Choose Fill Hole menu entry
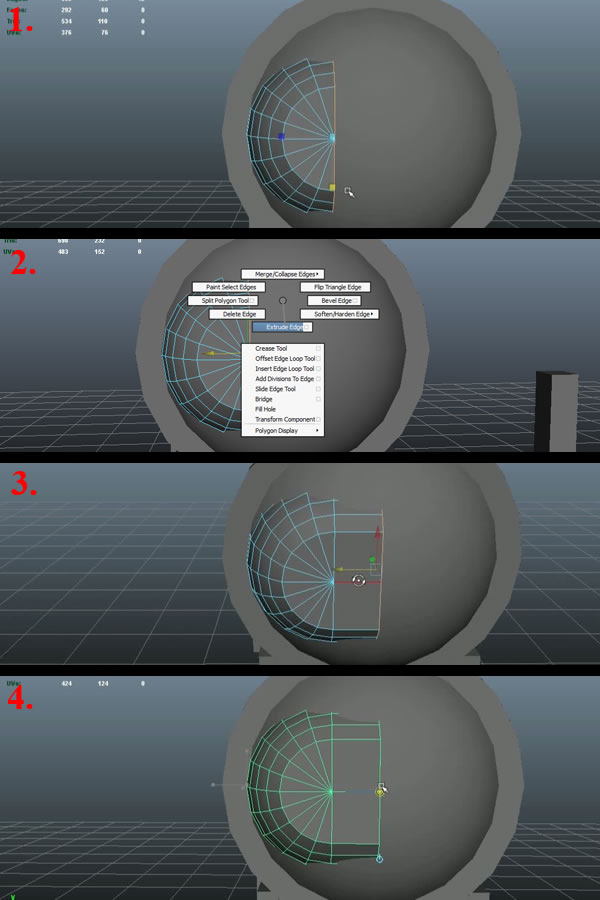 (x=266, y=409)
